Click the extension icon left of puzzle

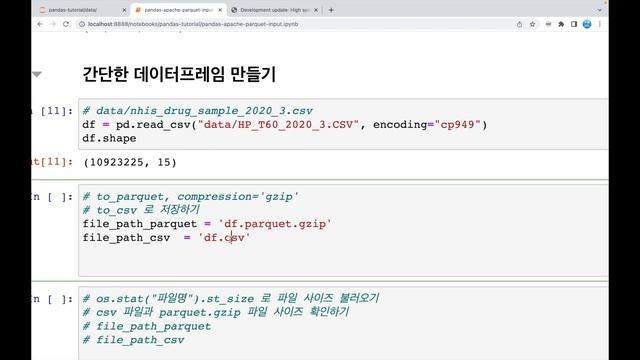[548, 24]
